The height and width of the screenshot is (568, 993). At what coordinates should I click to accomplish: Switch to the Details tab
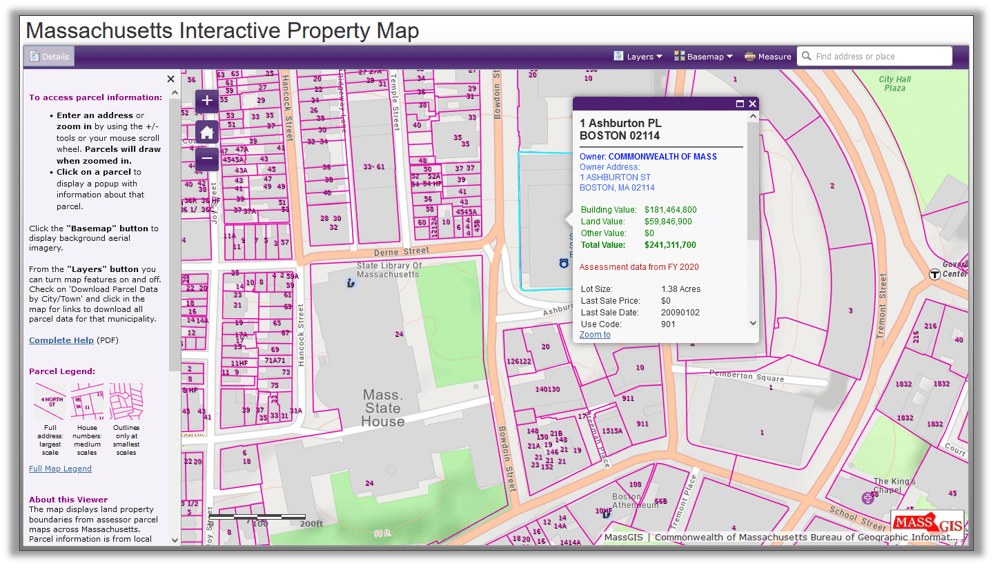click(x=49, y=57)
